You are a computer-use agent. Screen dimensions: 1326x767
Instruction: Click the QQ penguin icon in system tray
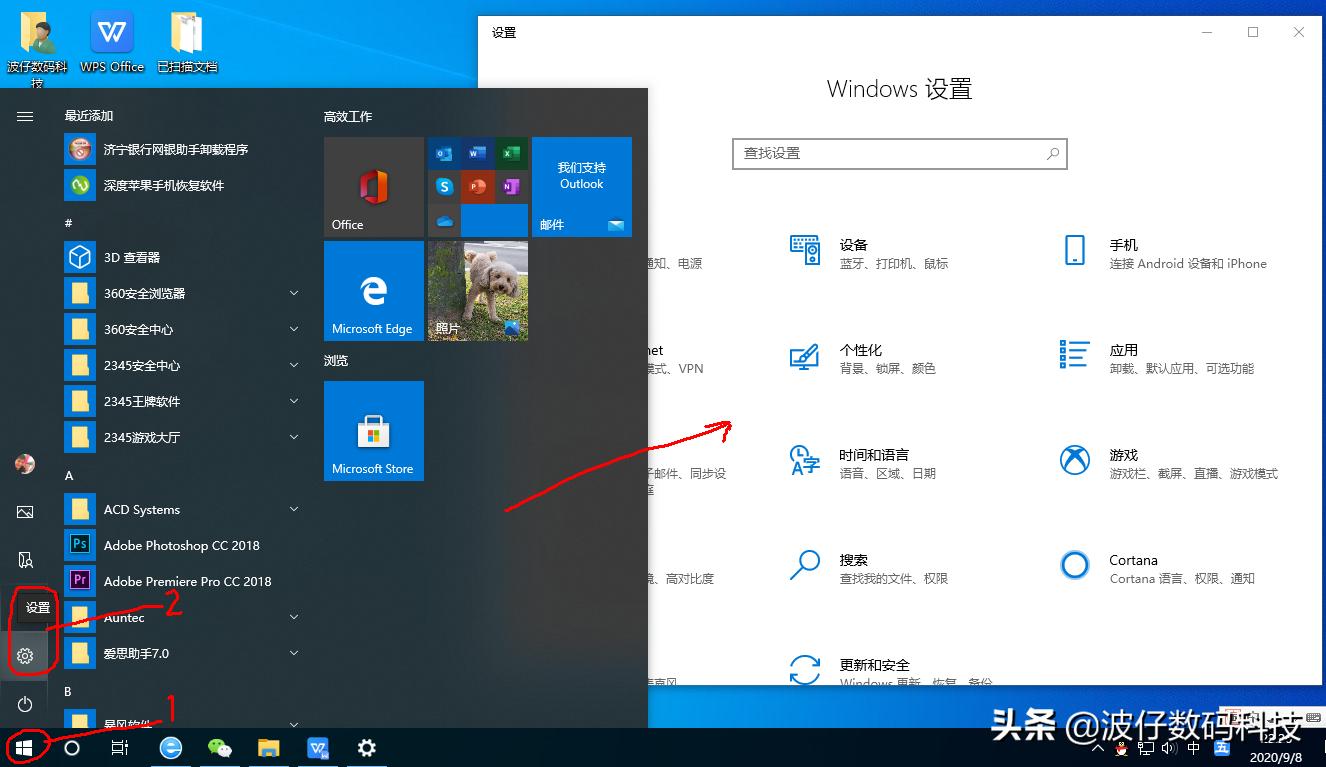click(x=1121, y=748)
